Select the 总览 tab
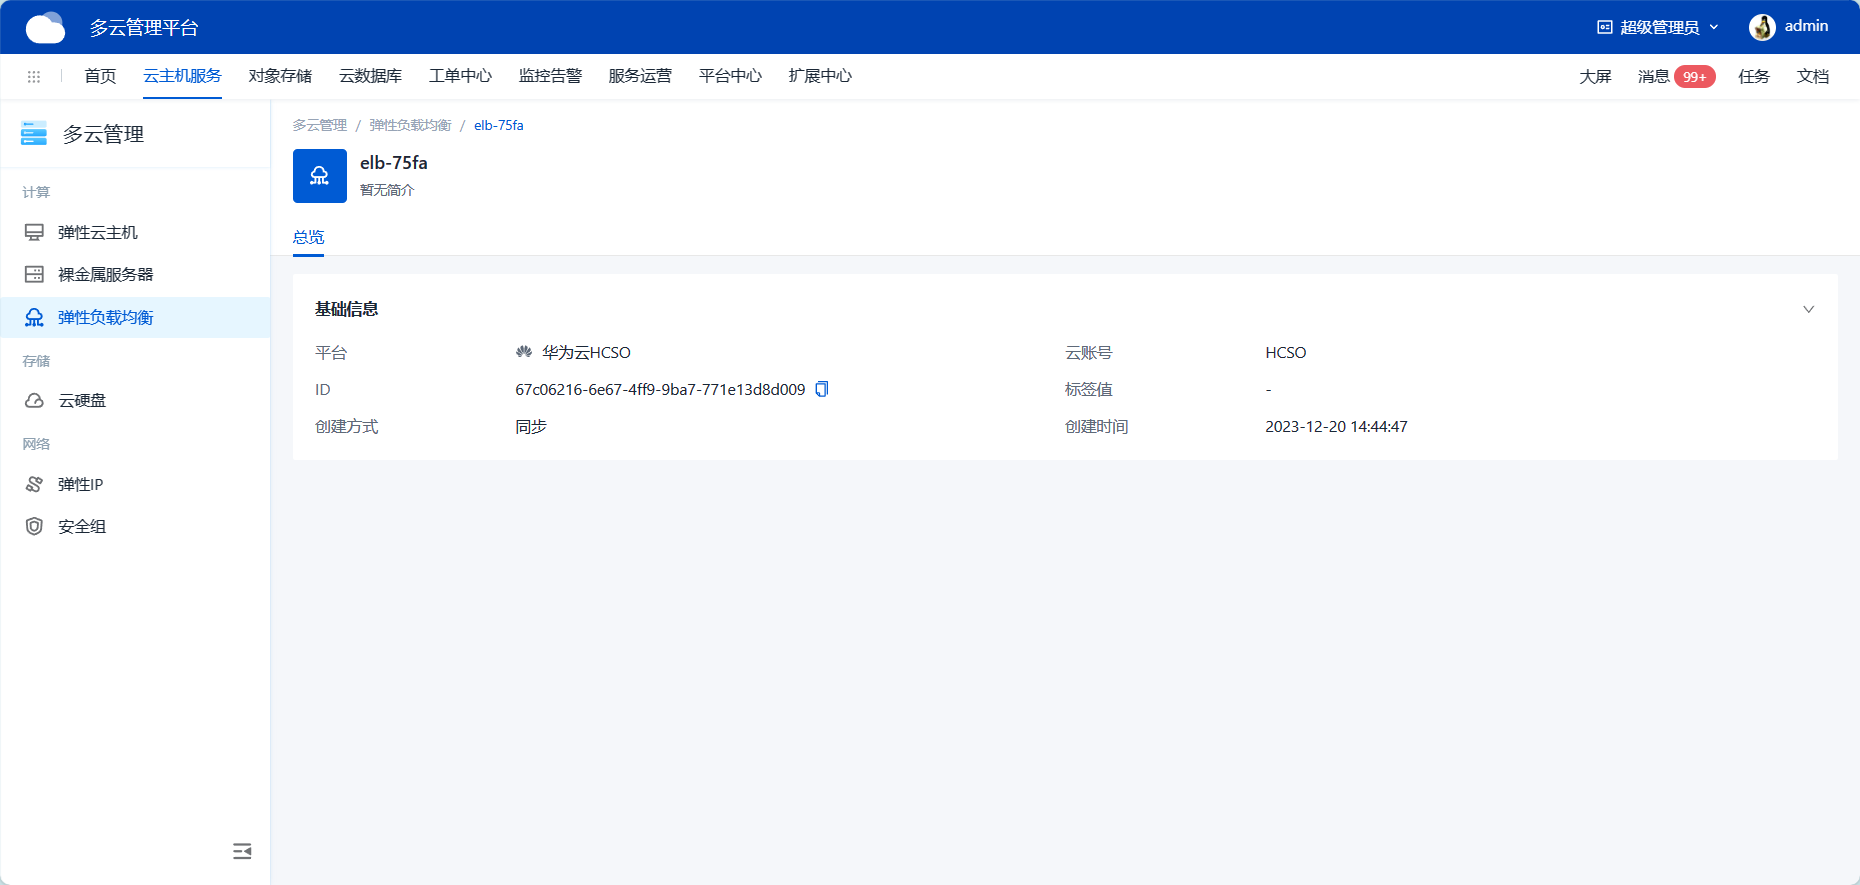 (x=308, y=237)
